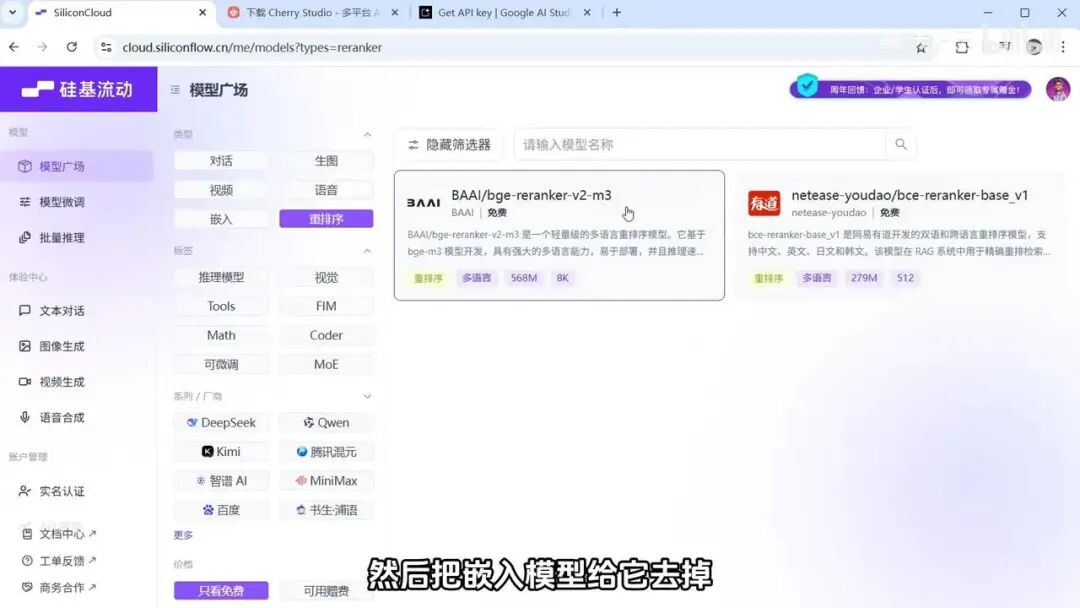This screenshot has width=1080, height=608.
Task: Open 商务合作 external link
Action: click(59, 587)
